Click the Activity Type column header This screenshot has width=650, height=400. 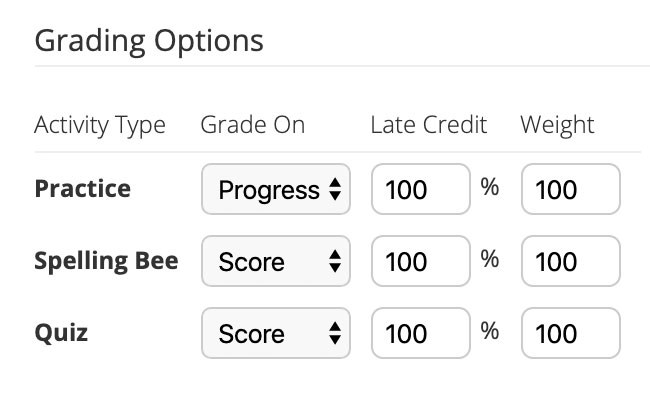100,125
